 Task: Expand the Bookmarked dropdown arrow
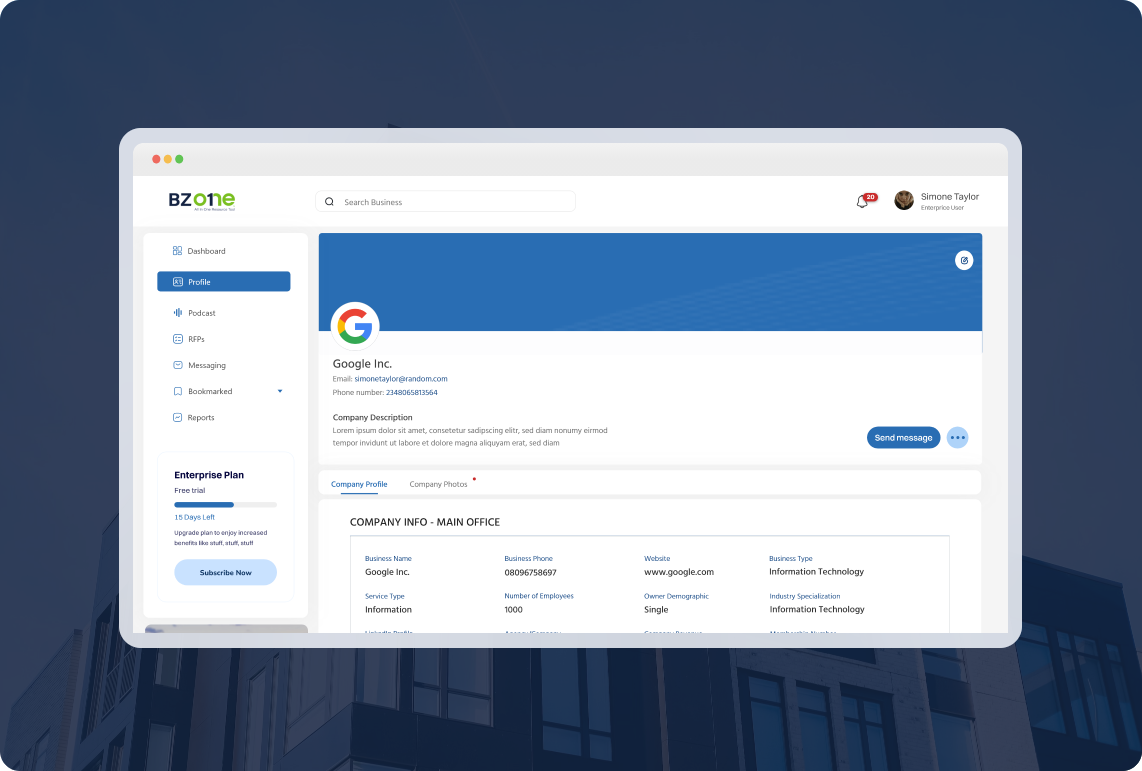point(280,391)
